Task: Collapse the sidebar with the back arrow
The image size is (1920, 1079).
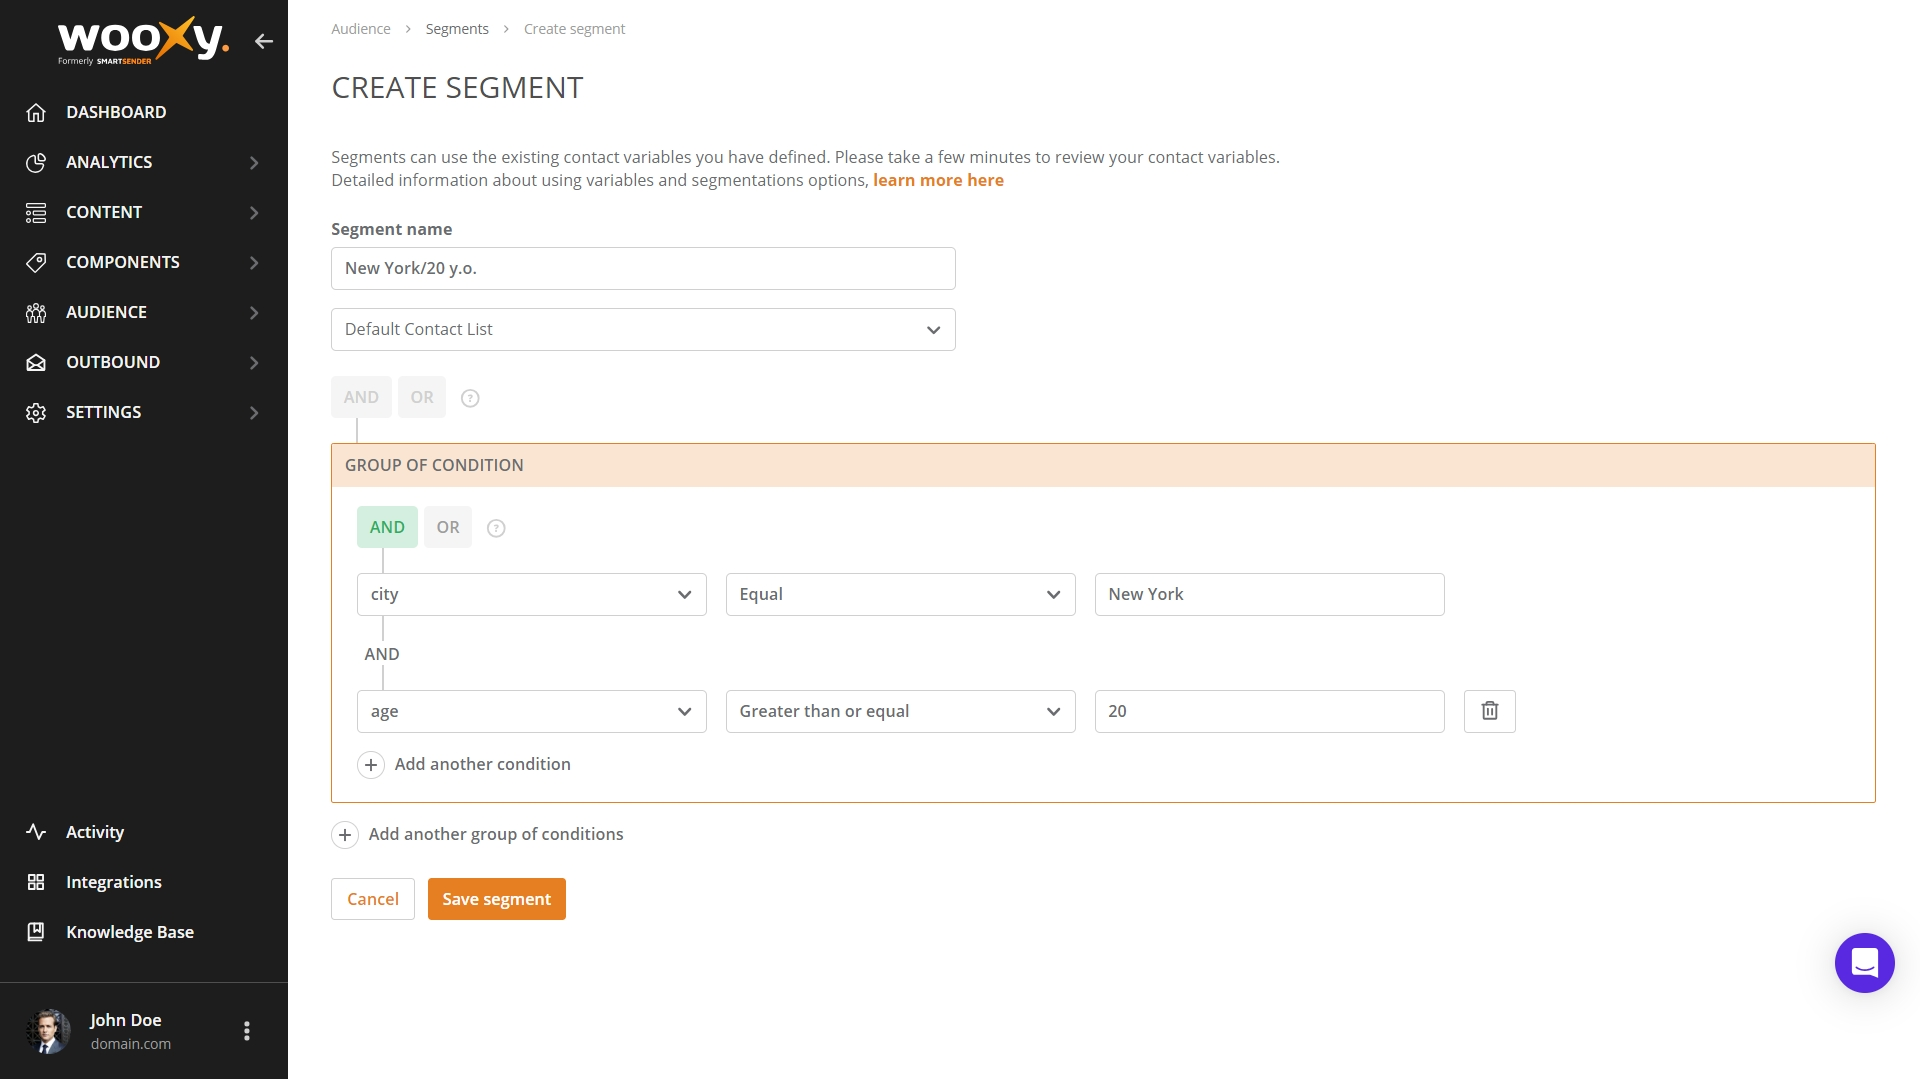Action: [264, 41]
